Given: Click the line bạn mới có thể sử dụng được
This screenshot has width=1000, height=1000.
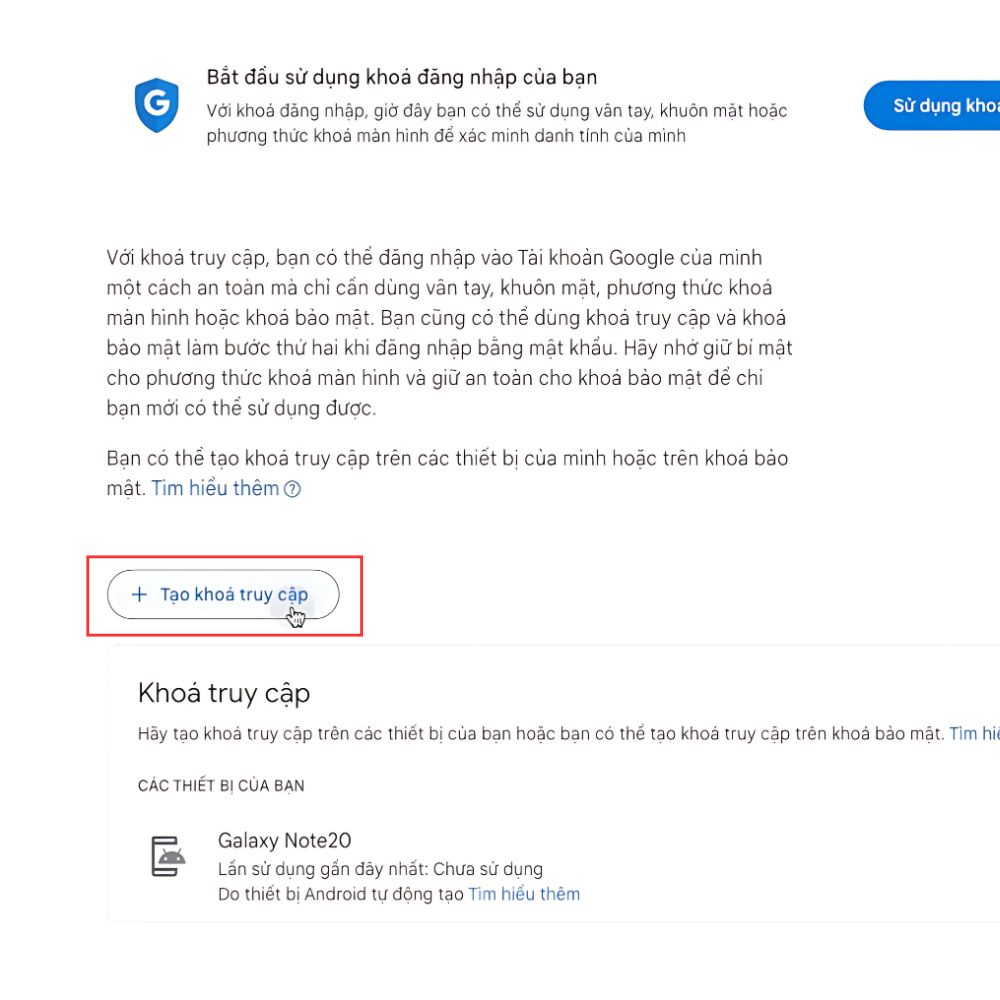Looking at the screenshot, I should click(x=242, y=408).
